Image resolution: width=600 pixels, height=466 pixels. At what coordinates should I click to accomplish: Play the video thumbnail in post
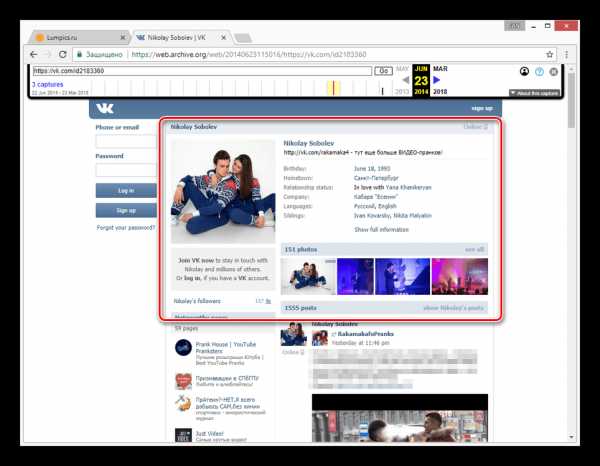[x=400, y=418]
